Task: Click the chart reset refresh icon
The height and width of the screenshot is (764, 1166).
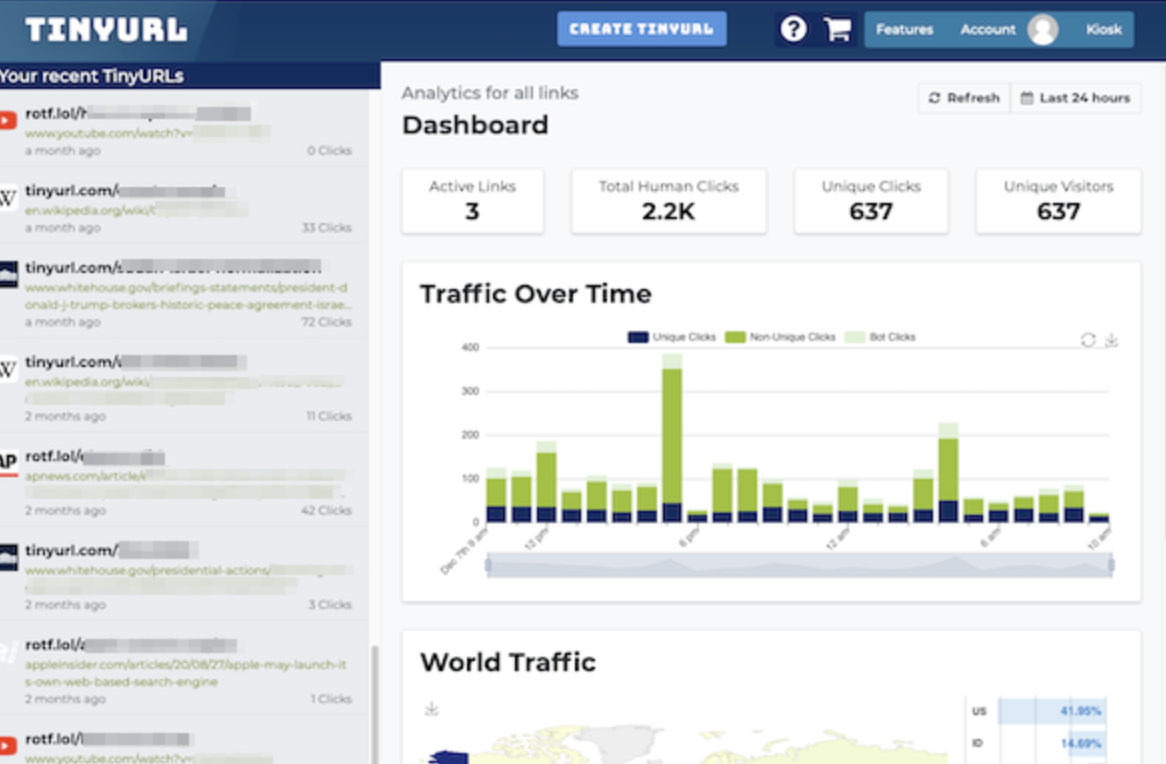Action: coord(1088,340)
